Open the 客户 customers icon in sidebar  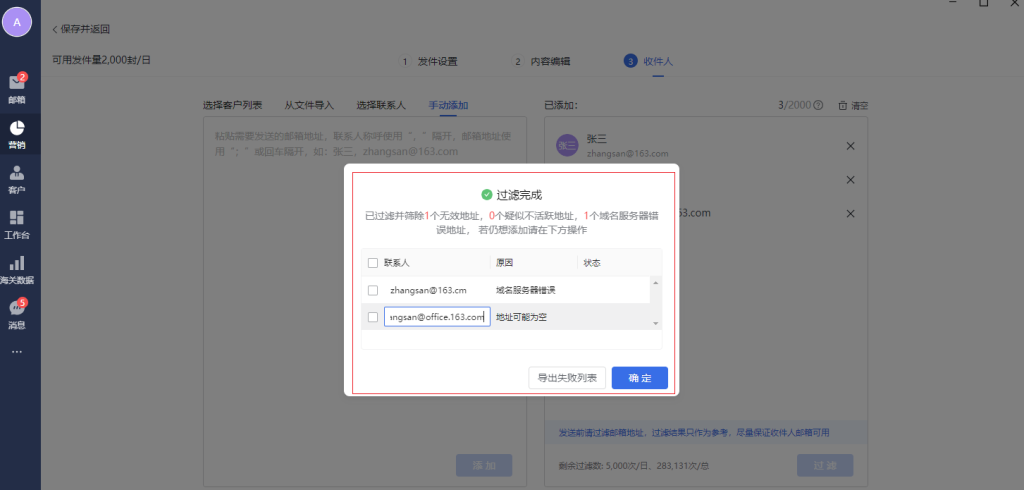coord(17,175)
